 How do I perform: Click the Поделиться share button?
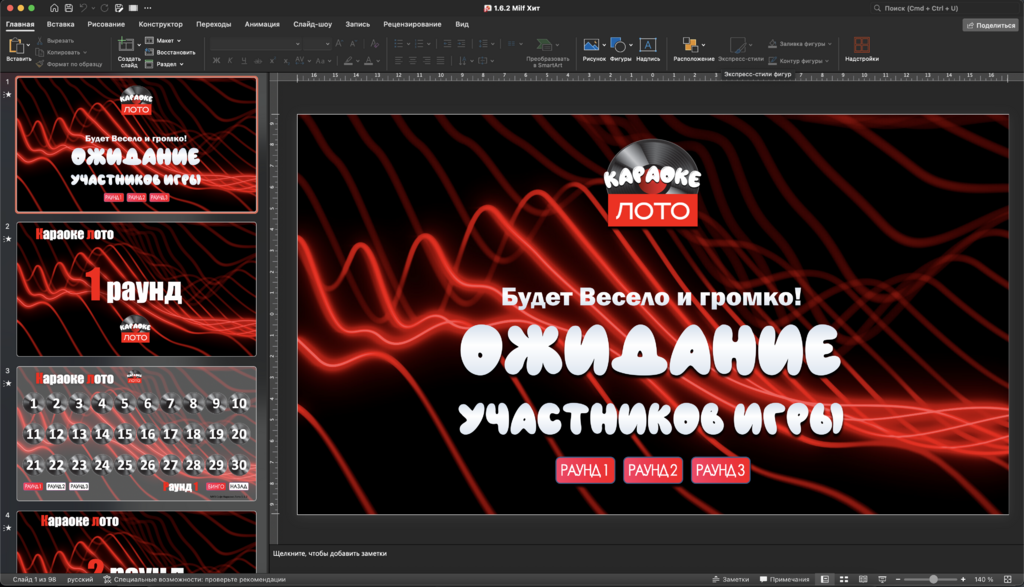tap(991, 25)
